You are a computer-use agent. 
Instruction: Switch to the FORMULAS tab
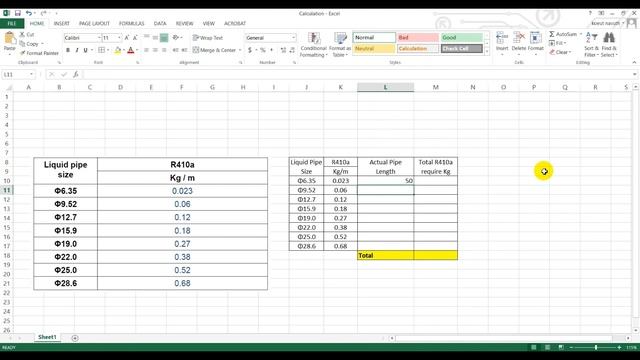131,24
